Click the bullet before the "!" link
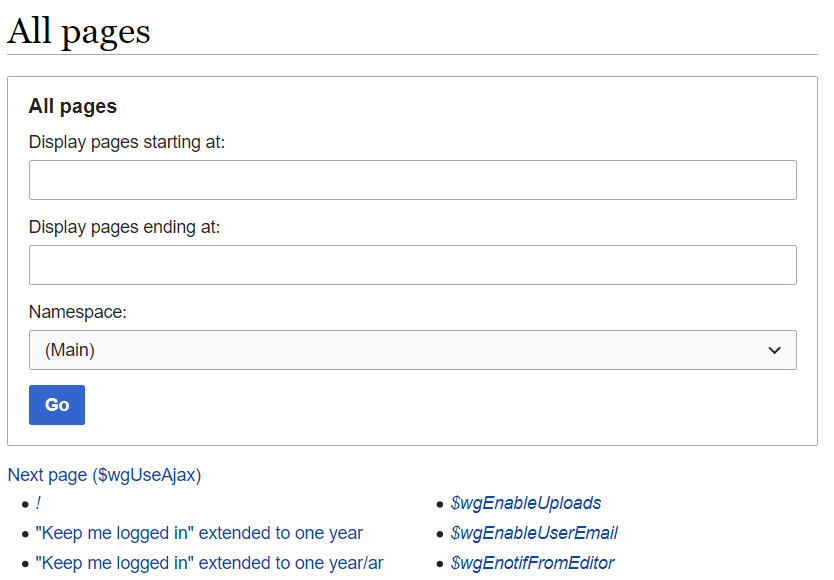This screenshot has height=580, width=834. pyautogui.click(x=25, y=505)
